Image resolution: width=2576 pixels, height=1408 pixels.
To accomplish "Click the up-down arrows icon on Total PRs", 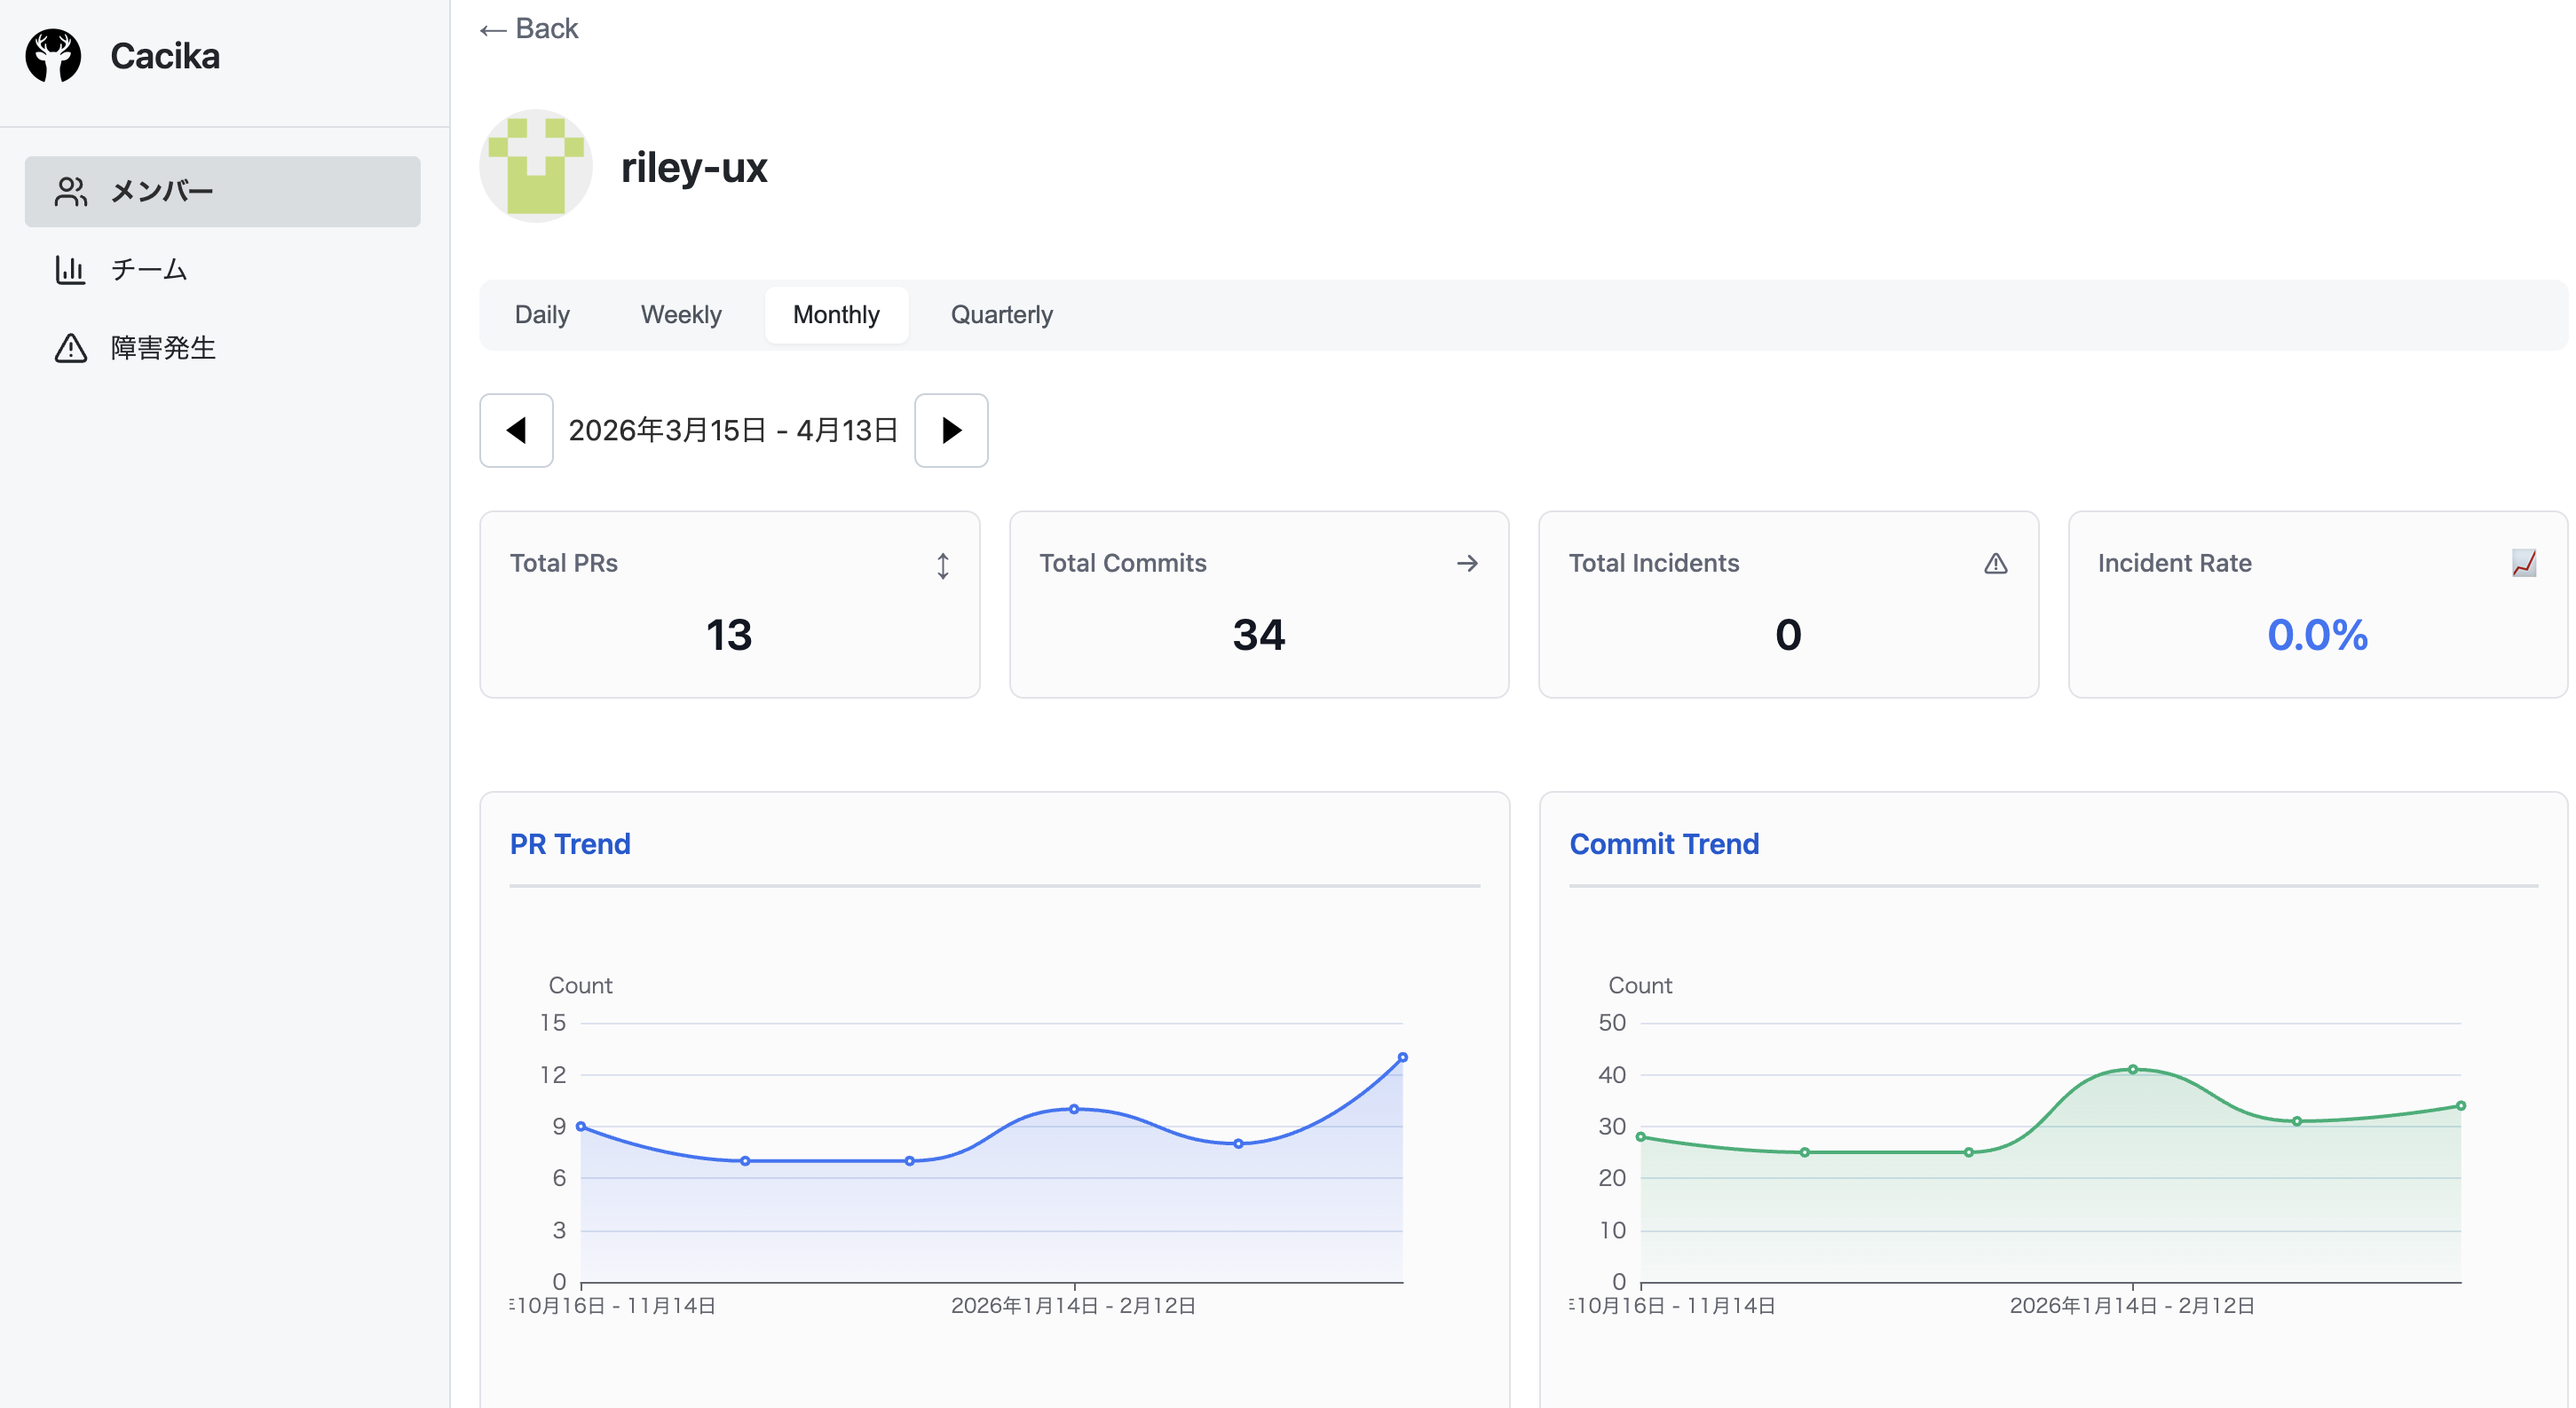I will click(x=942, y=566).
